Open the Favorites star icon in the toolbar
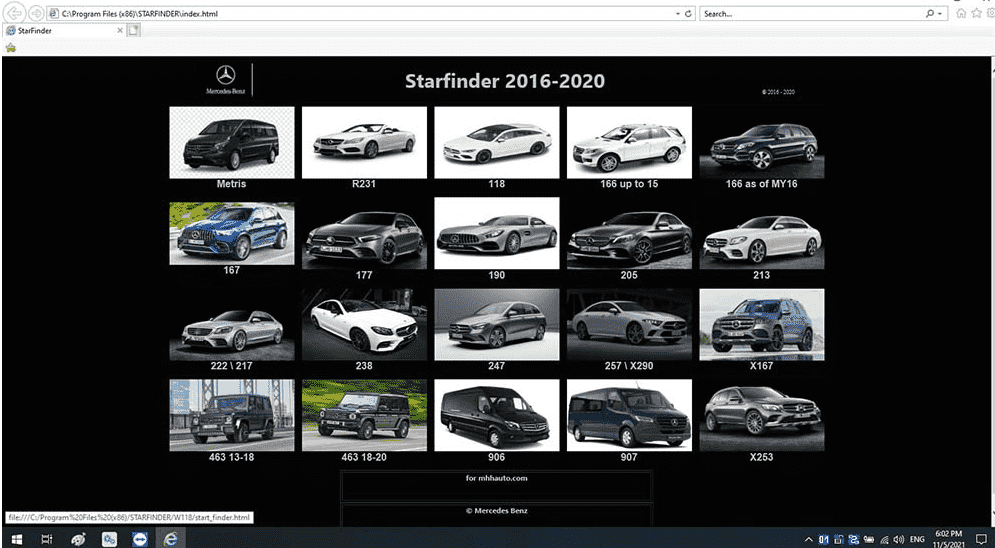The height and width of the screenshot is (548, 995). click(977, 13)
